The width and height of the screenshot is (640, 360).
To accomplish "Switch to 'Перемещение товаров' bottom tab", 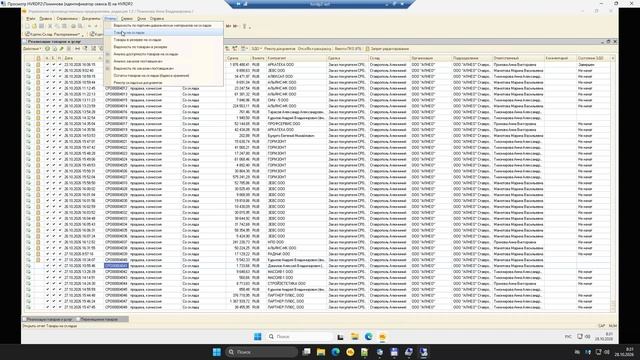I will coord(102,319).
